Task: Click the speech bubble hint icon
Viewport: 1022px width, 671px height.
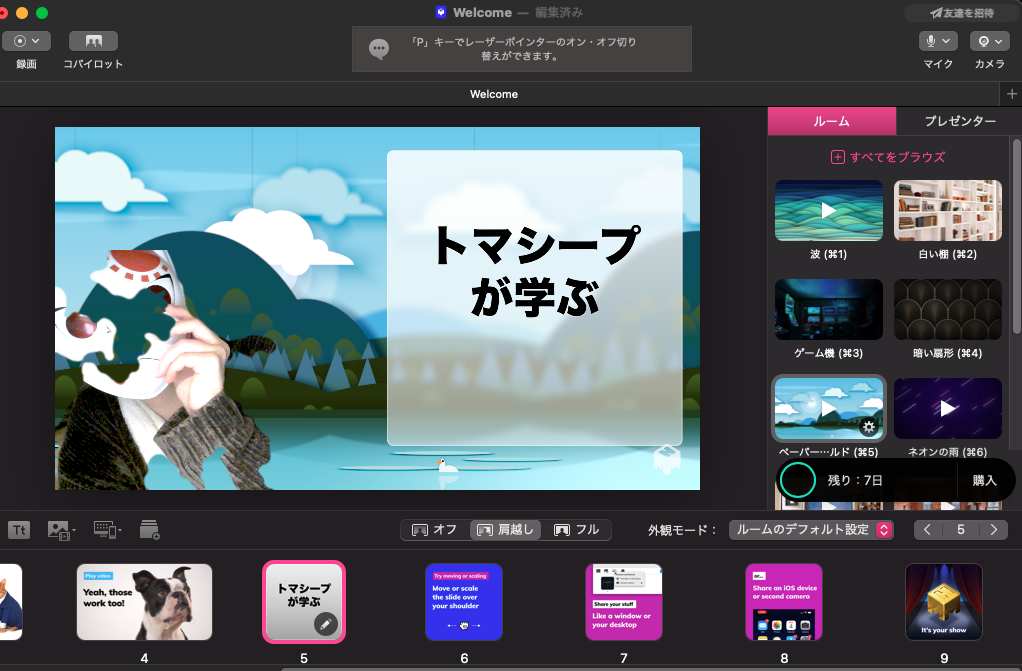Action: tap(379, 49)
